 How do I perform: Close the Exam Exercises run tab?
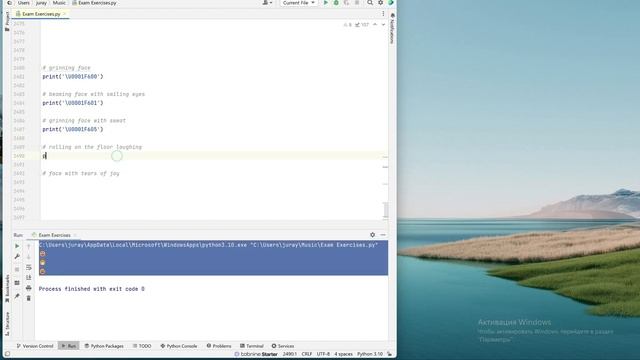point(75,235)
